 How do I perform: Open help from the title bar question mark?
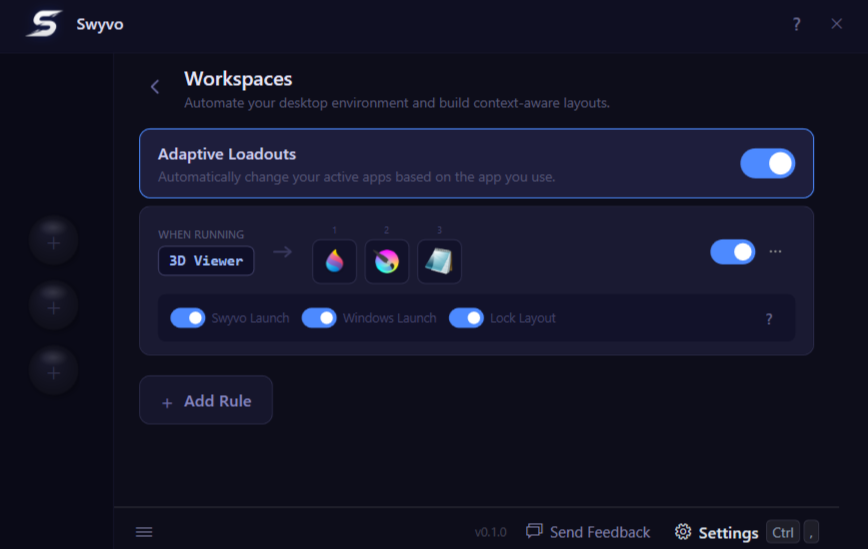click(x=796, y=24)
